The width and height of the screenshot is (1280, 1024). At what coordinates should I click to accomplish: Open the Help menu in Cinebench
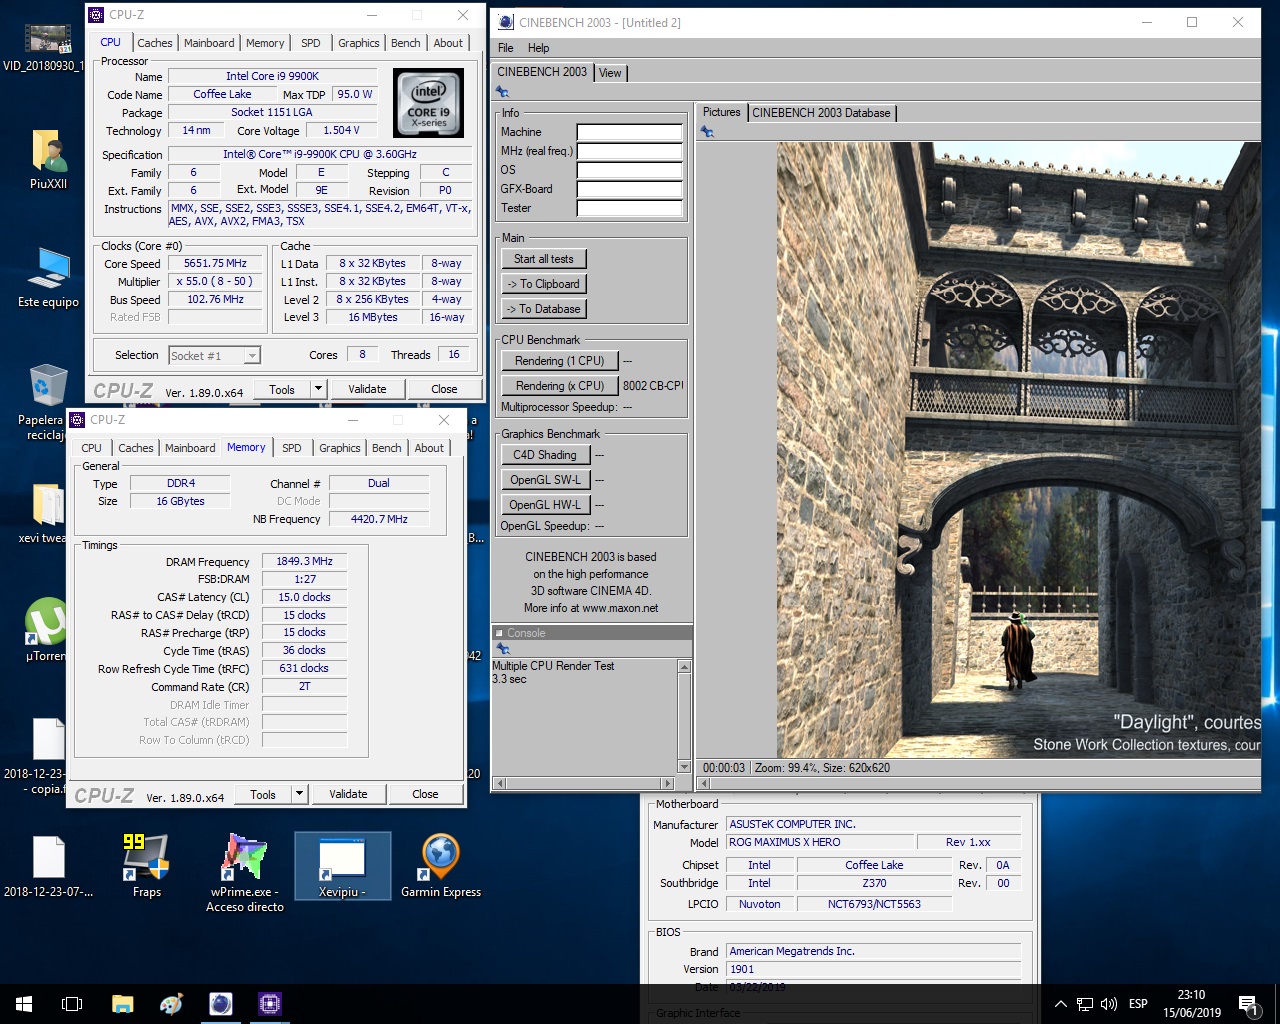coord(538,48)
